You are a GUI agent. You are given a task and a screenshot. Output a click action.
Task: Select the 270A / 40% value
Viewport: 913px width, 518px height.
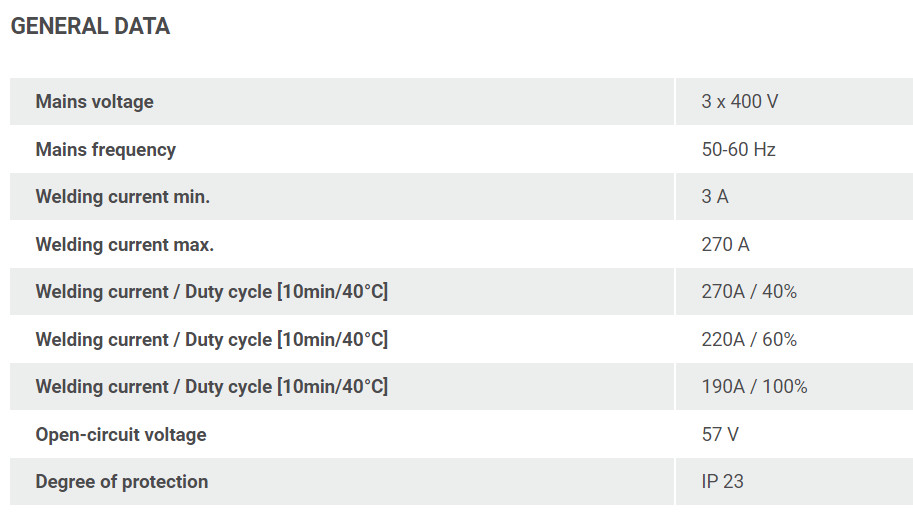[x=749, y=292]
